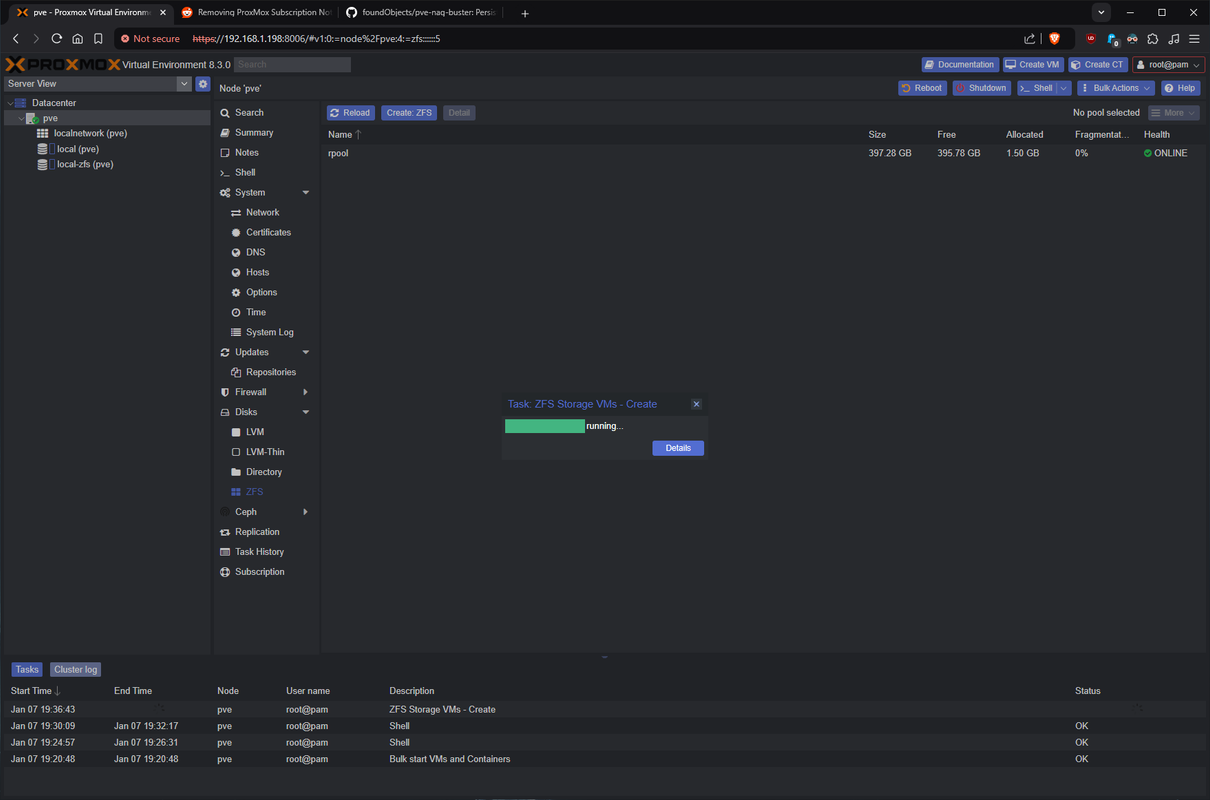
Task: Click the Reboot button
Action: tap(922, 88)
